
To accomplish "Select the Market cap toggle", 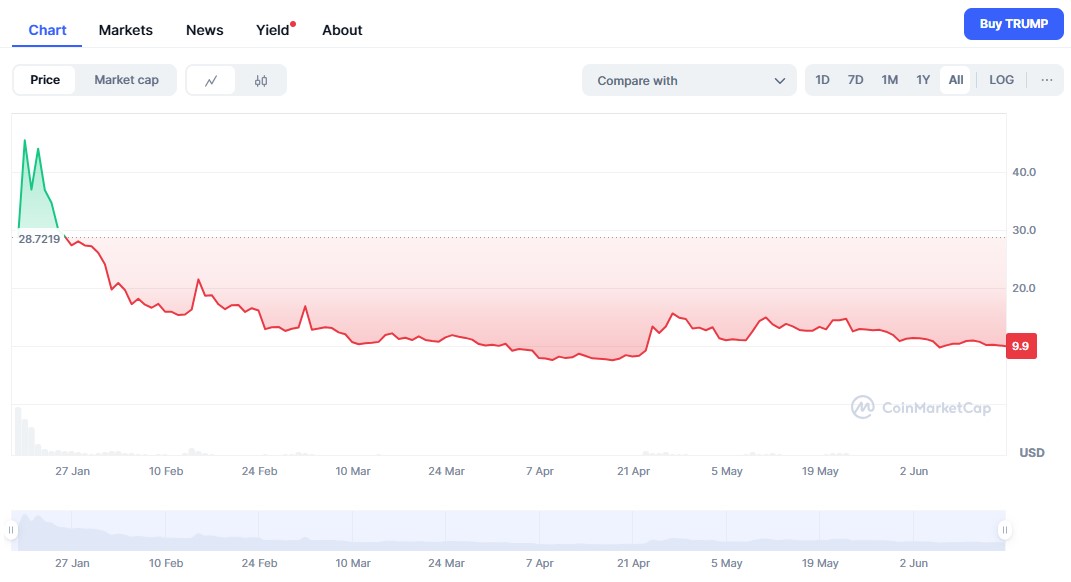I will coord(126,80).
